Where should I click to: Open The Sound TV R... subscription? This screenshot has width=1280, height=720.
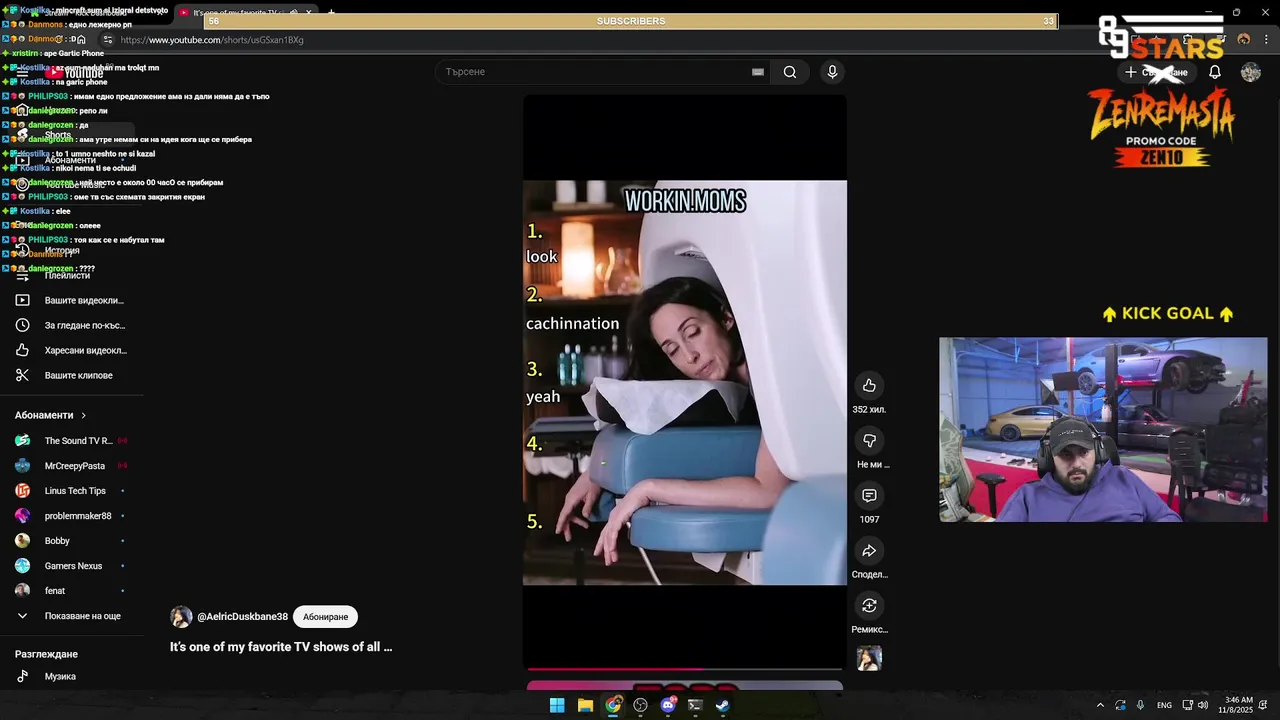[x=72, y=441]
